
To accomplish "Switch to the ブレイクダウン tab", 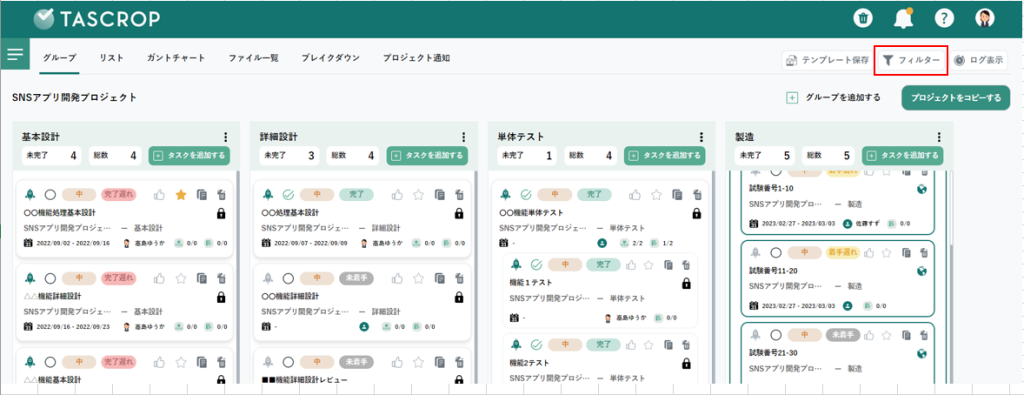I will [330, 58].
